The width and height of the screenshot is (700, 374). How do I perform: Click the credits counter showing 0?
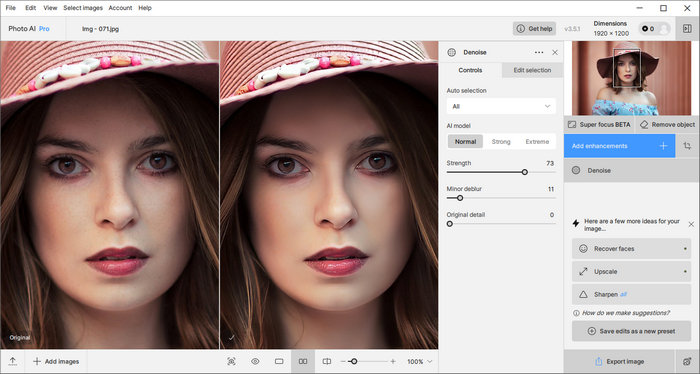648,29
